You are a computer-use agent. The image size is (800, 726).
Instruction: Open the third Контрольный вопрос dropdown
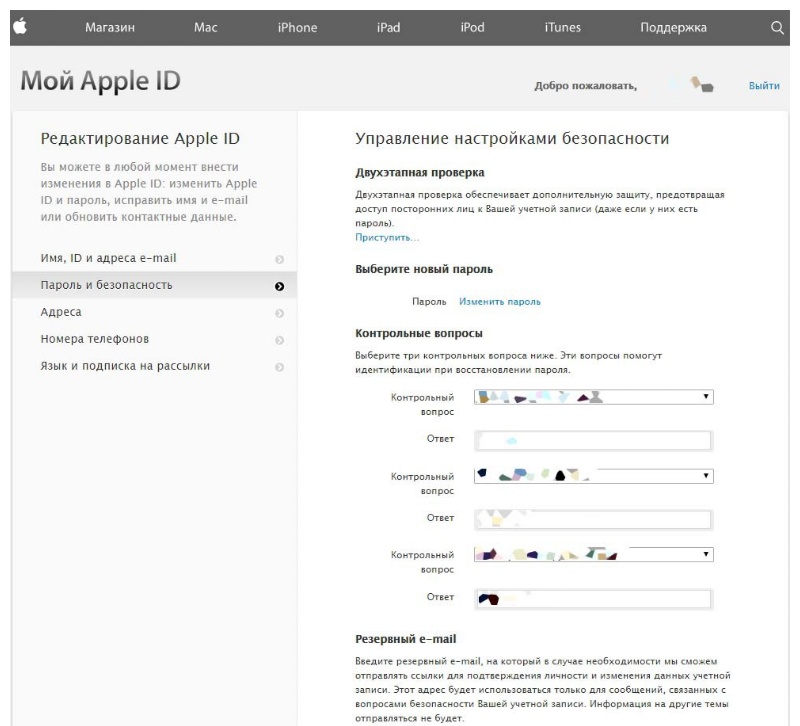point(592,553)
